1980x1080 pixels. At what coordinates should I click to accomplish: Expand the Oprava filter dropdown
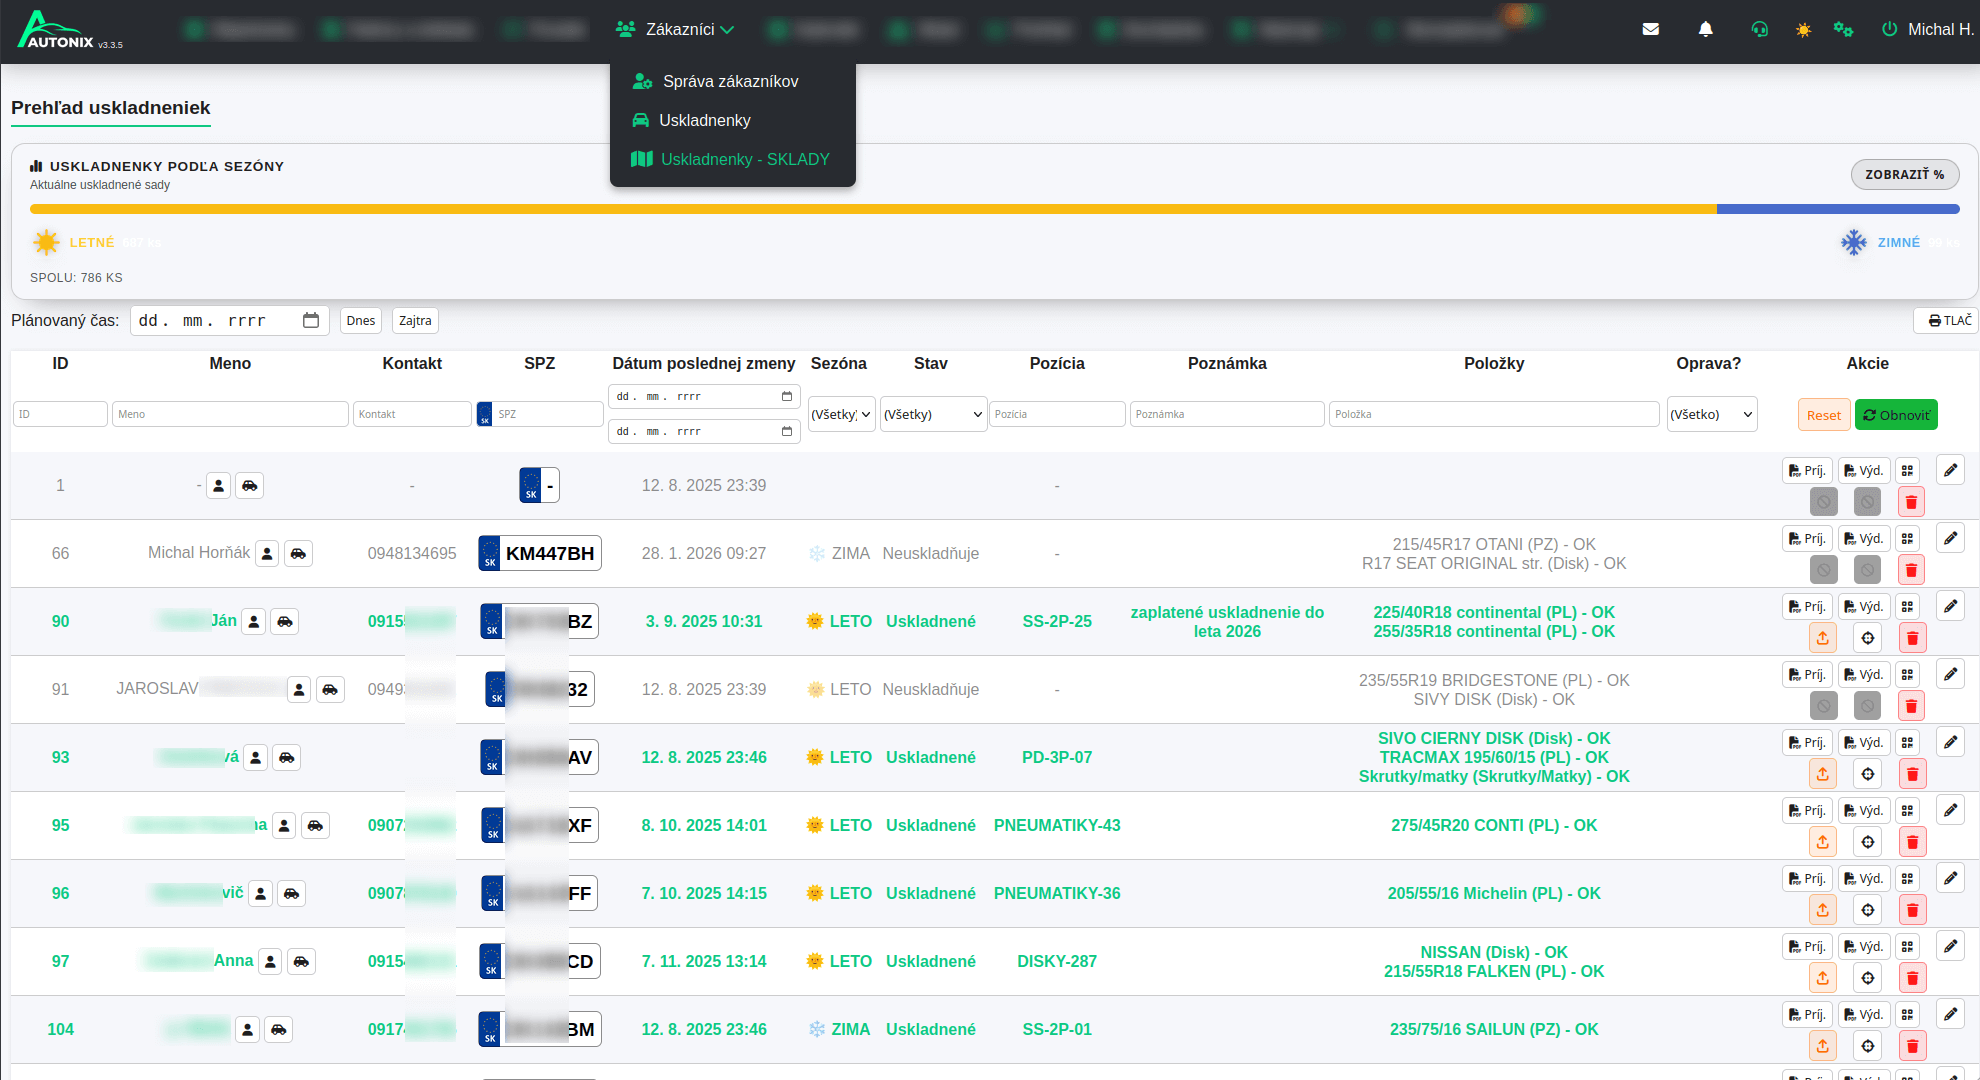(x=1711, y=414)
